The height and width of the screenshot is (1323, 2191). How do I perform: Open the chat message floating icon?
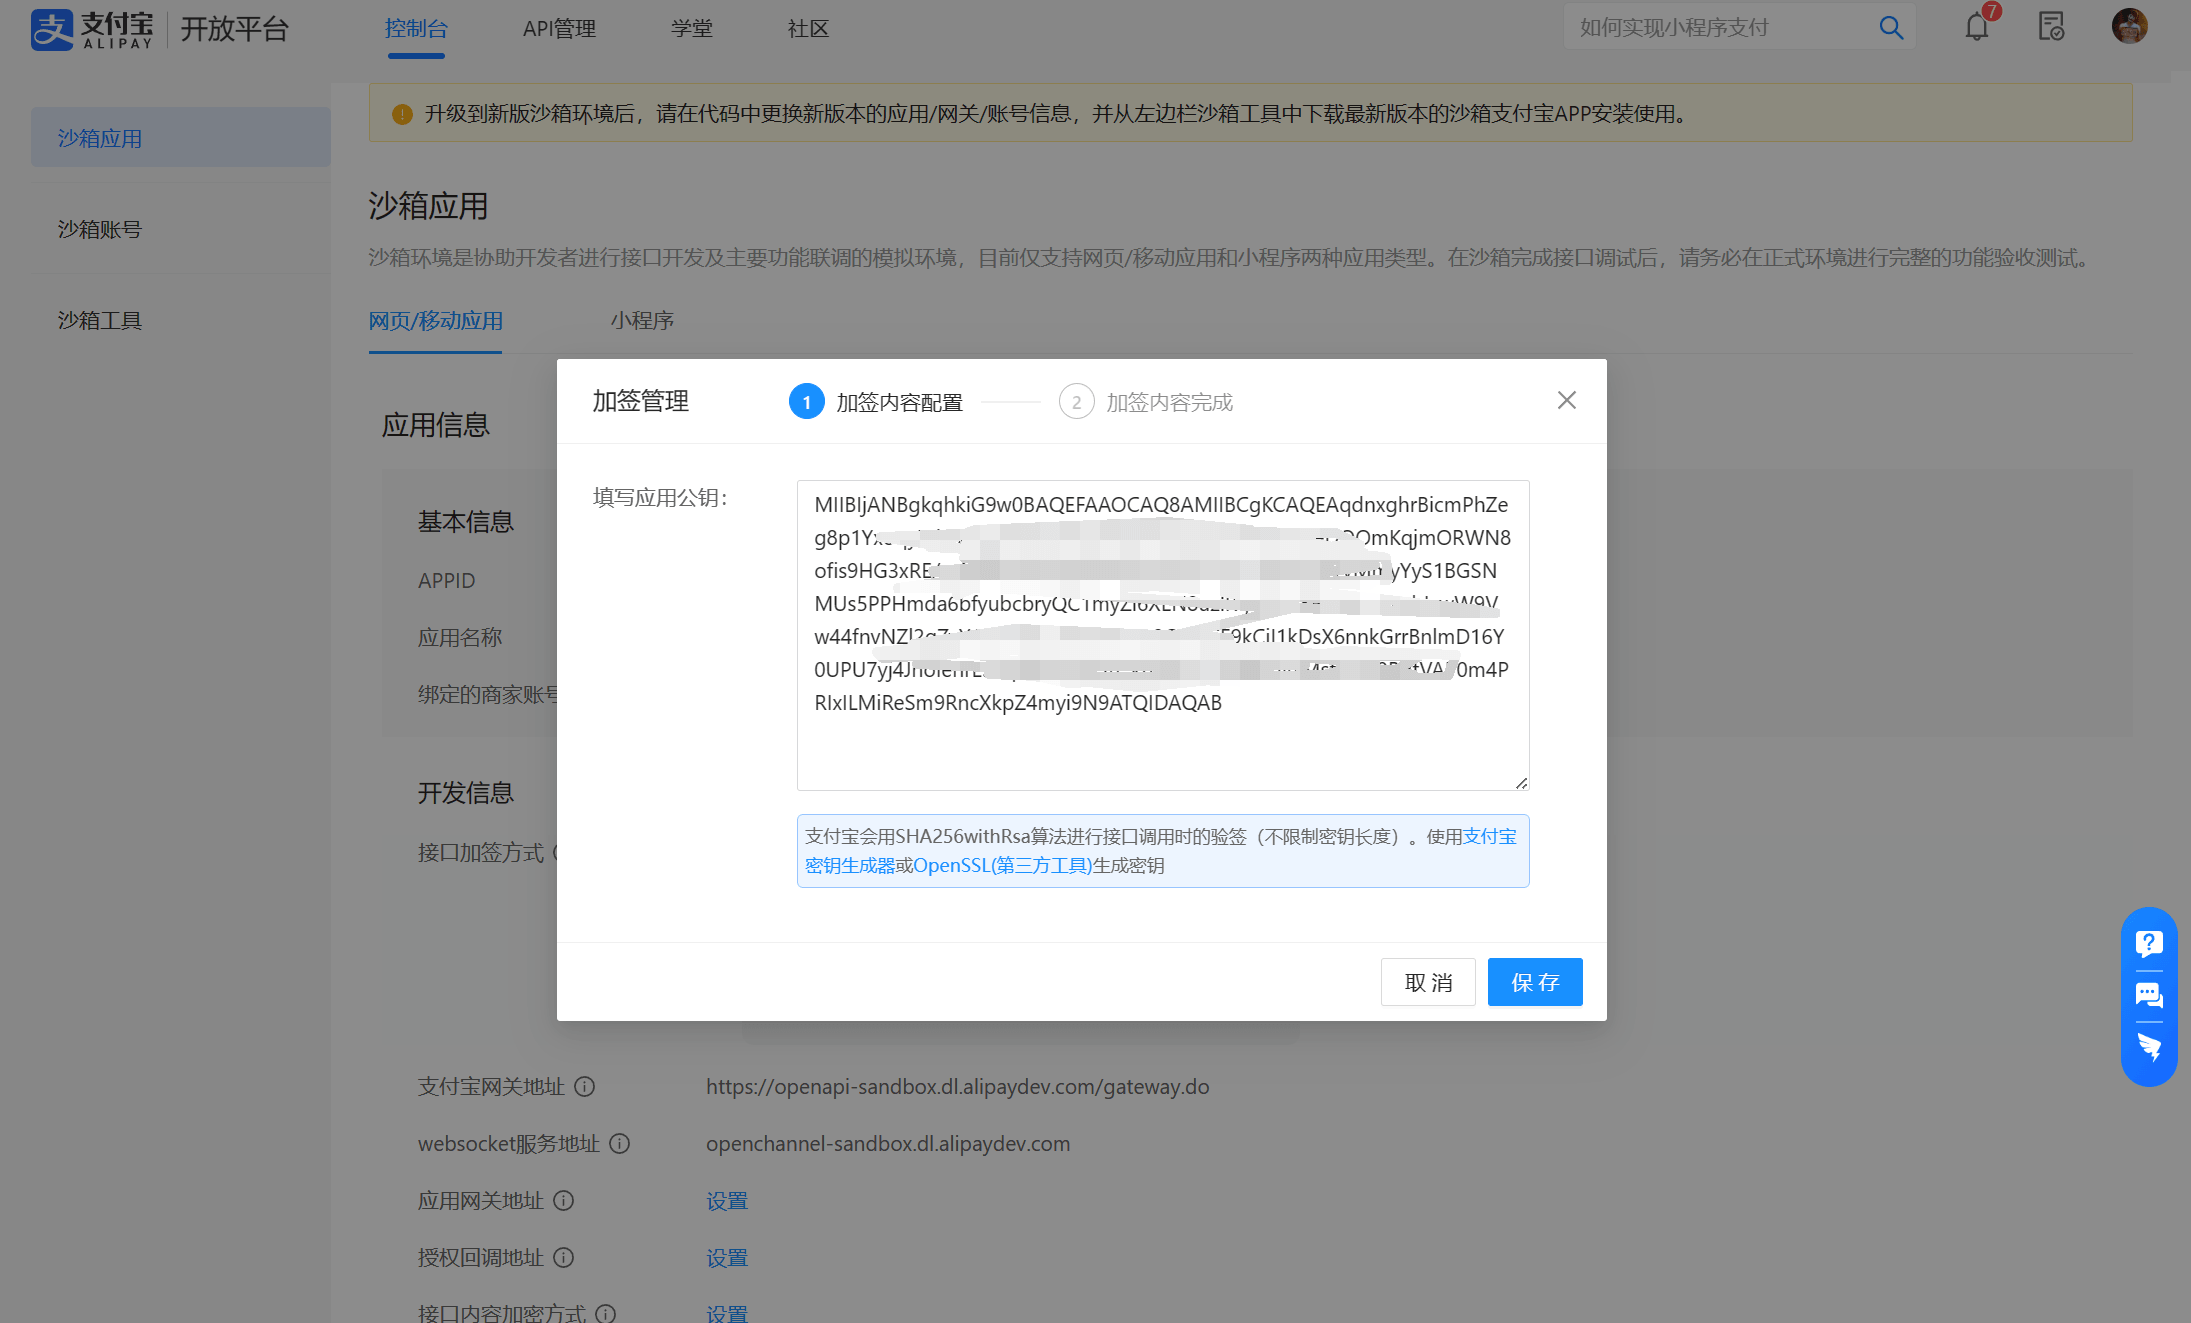[2148, 995]
